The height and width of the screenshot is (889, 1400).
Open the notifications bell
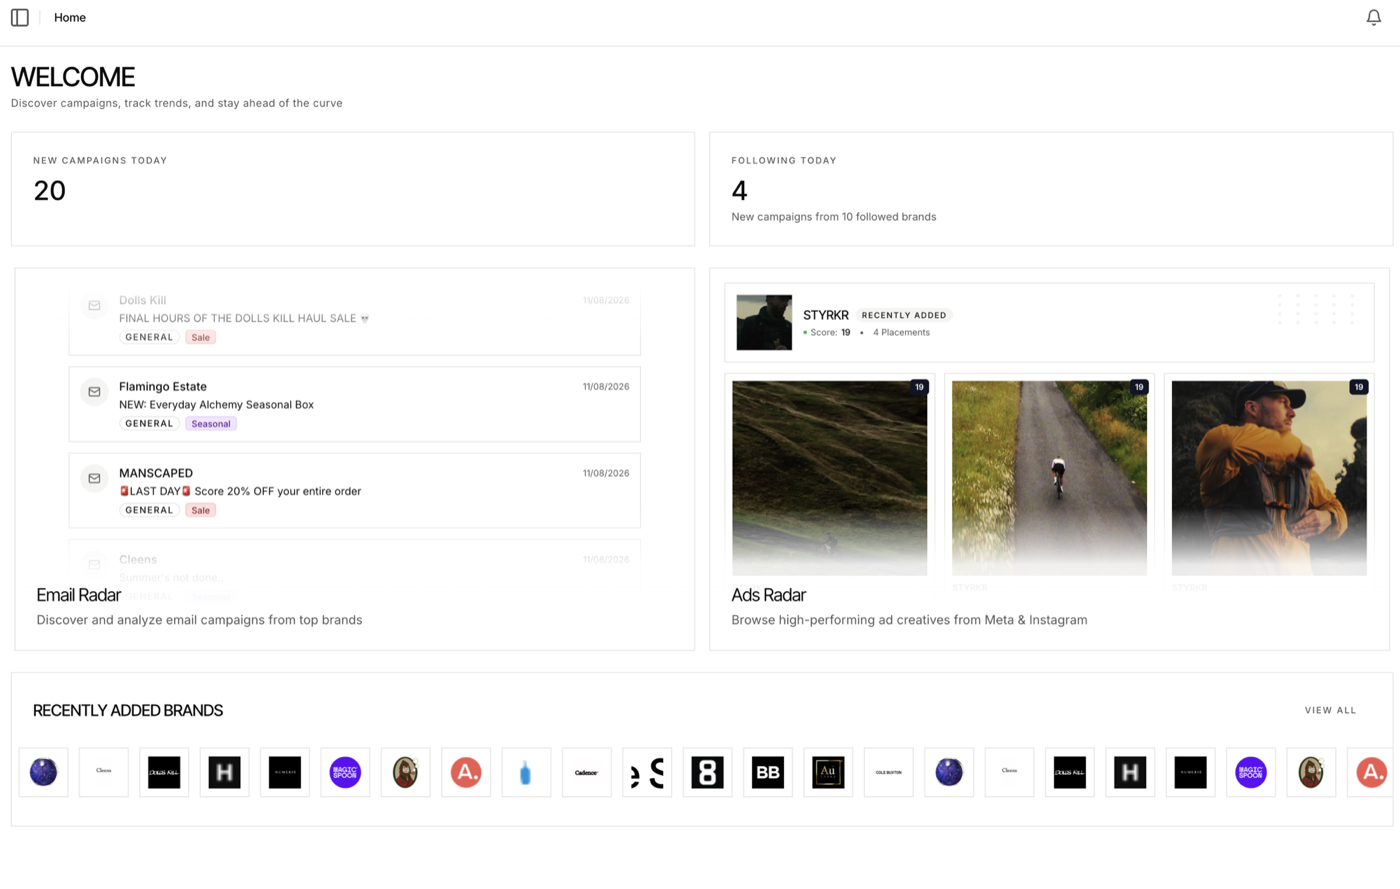(x=1374, y=18)
